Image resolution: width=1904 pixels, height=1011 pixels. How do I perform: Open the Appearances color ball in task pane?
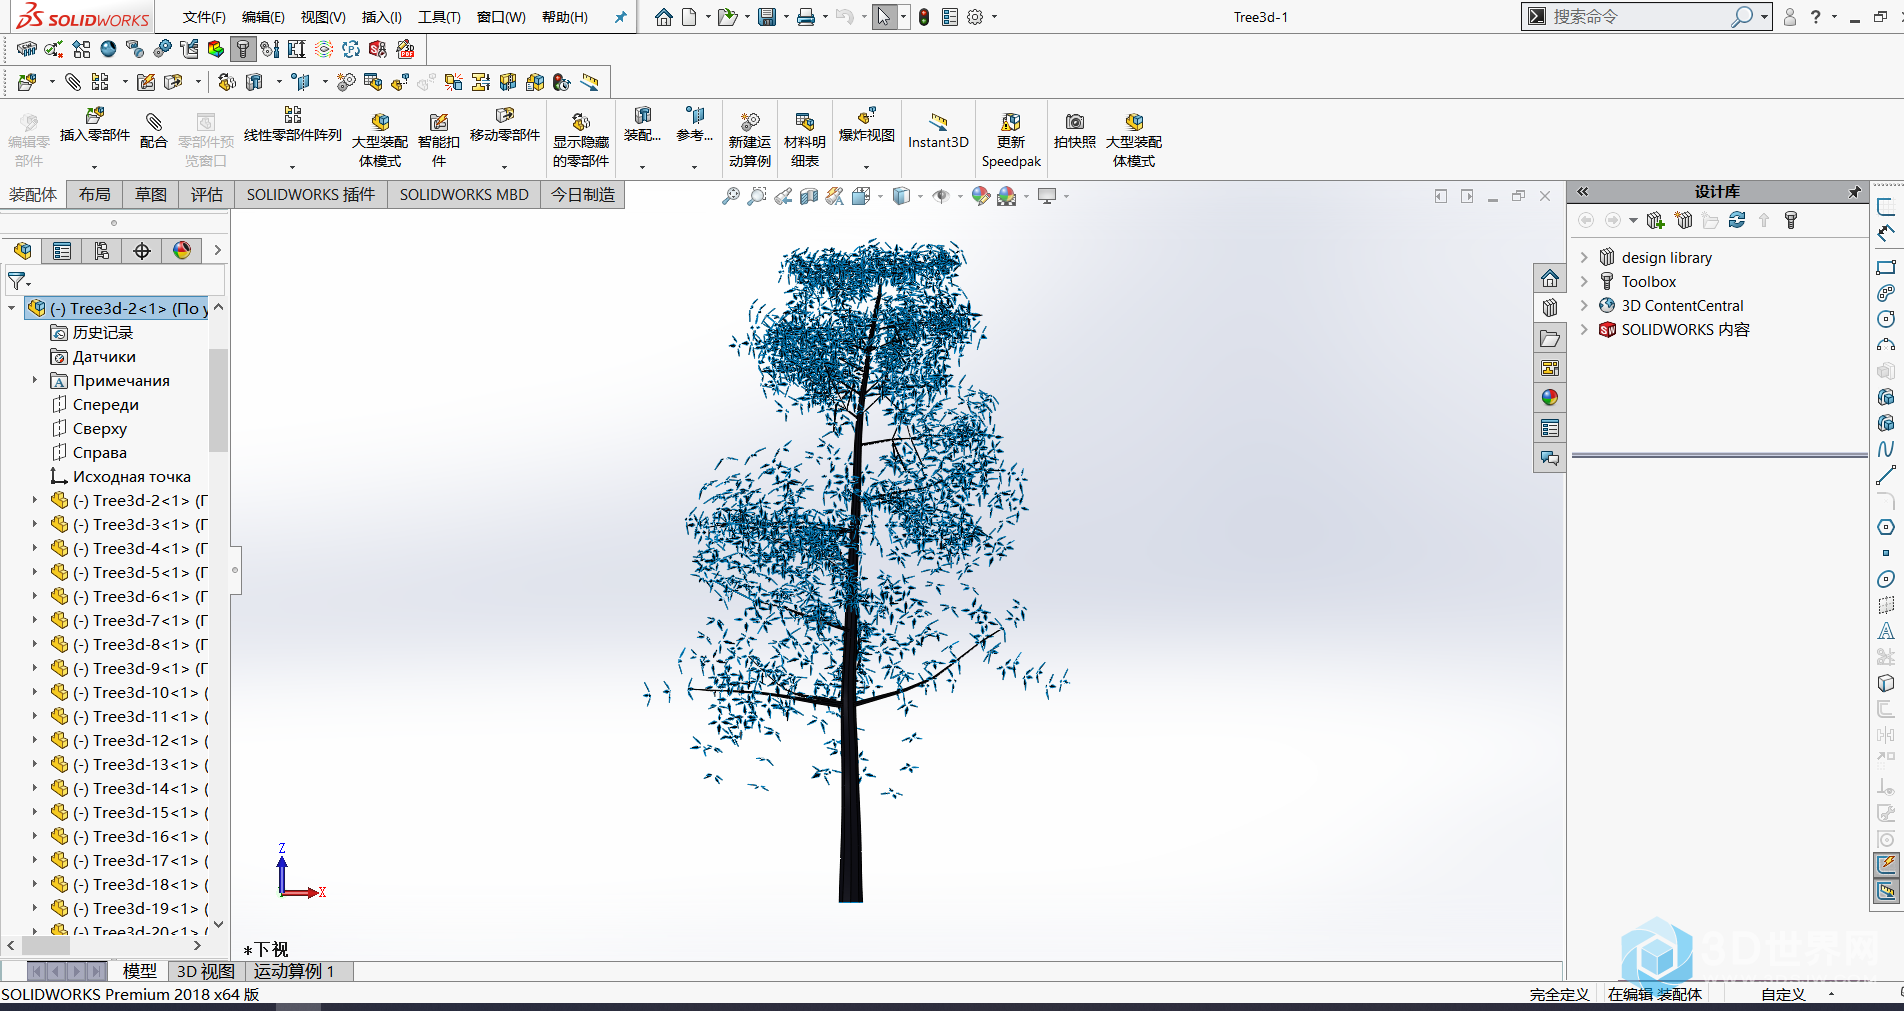(1549, 398)
